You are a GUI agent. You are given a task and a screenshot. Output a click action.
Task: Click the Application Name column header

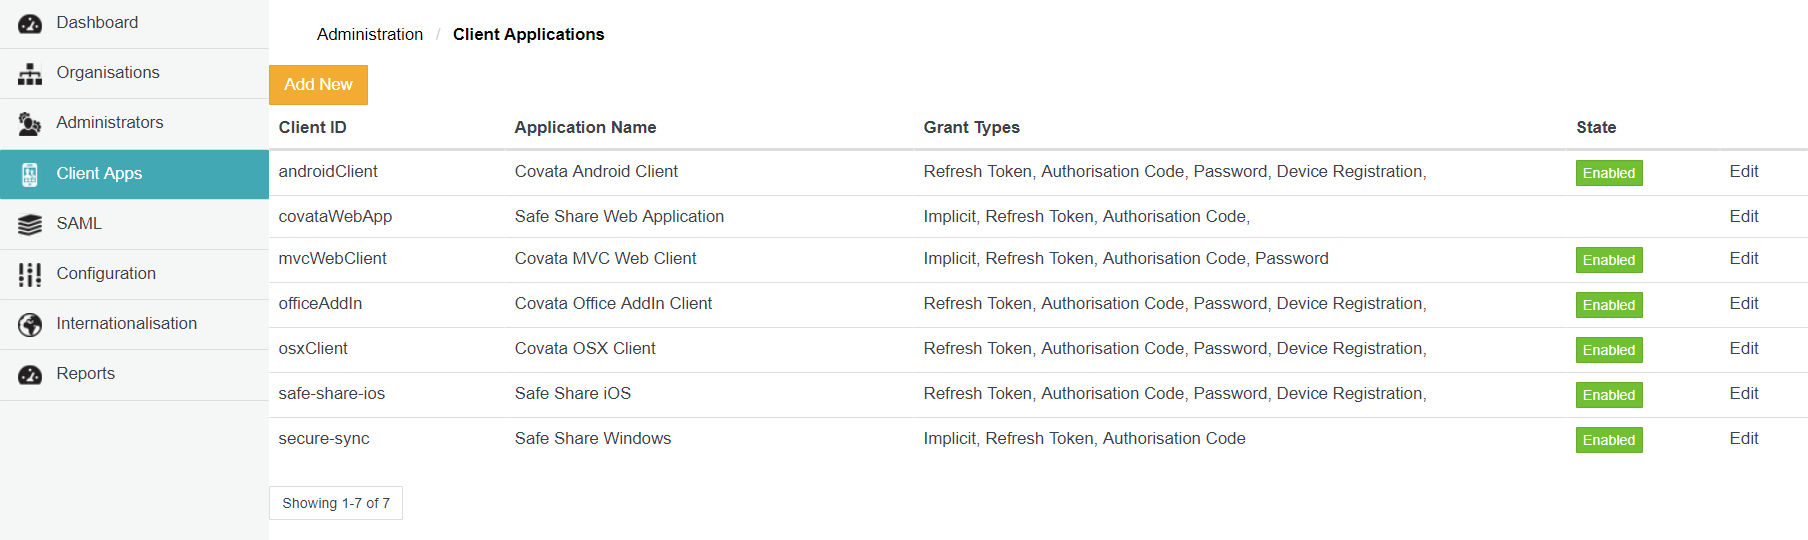point(585,127)
